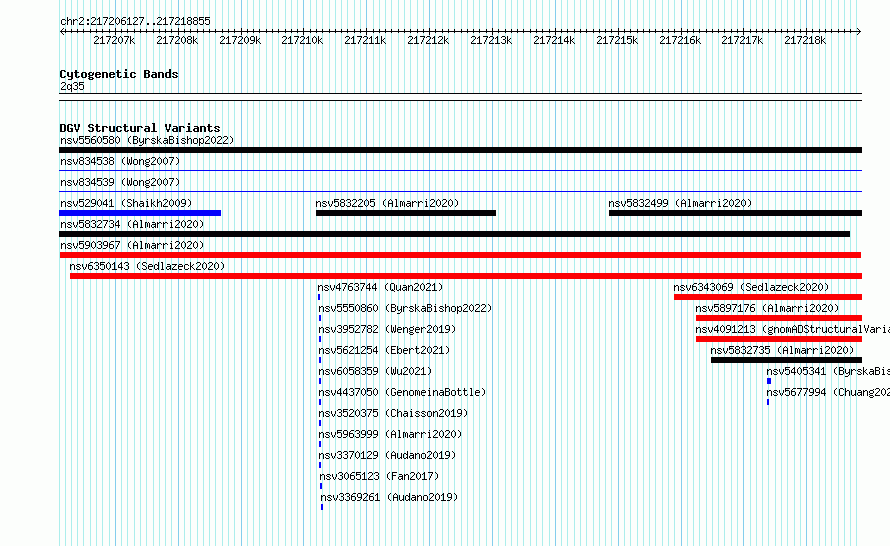Select the black nsv5832205 variant bar
The image size is (890, 546).
point(406,213)
